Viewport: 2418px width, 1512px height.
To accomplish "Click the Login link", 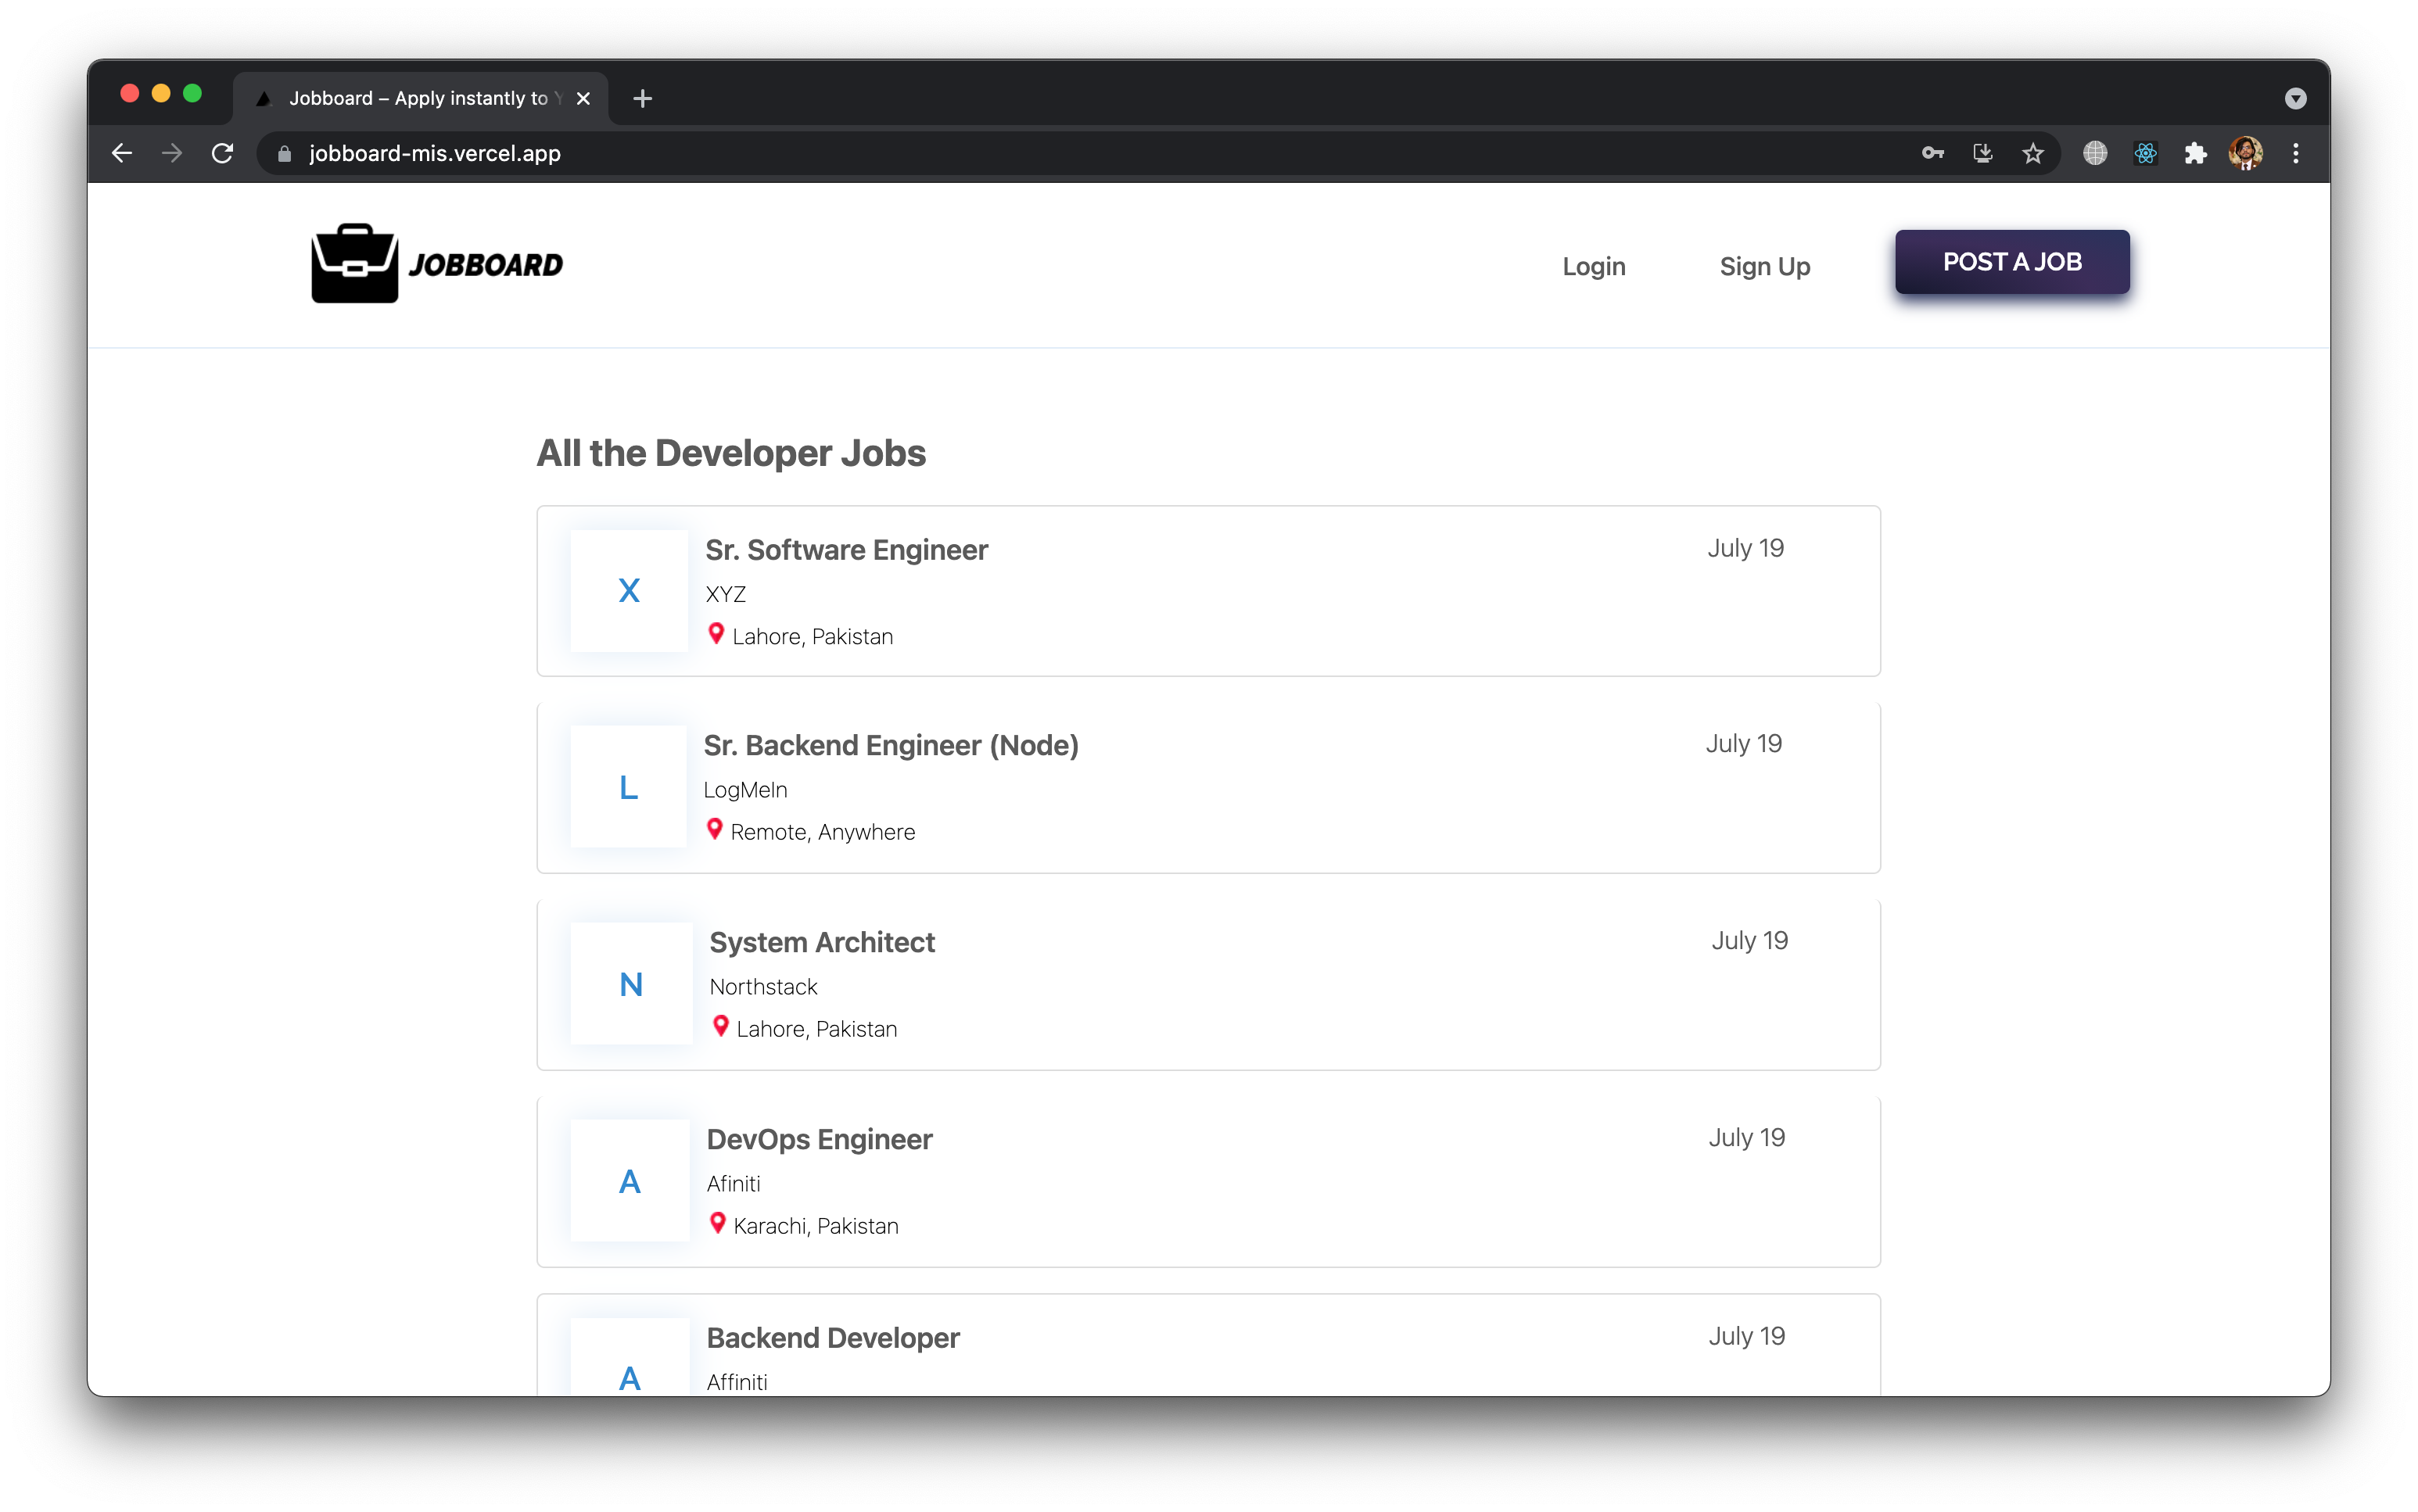I will click(1593, 266).
